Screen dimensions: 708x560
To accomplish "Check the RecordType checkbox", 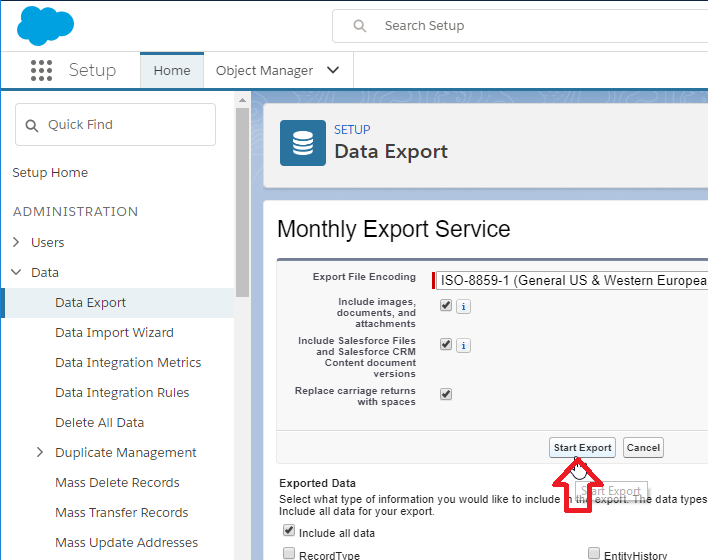I will (x=289, y=554).
